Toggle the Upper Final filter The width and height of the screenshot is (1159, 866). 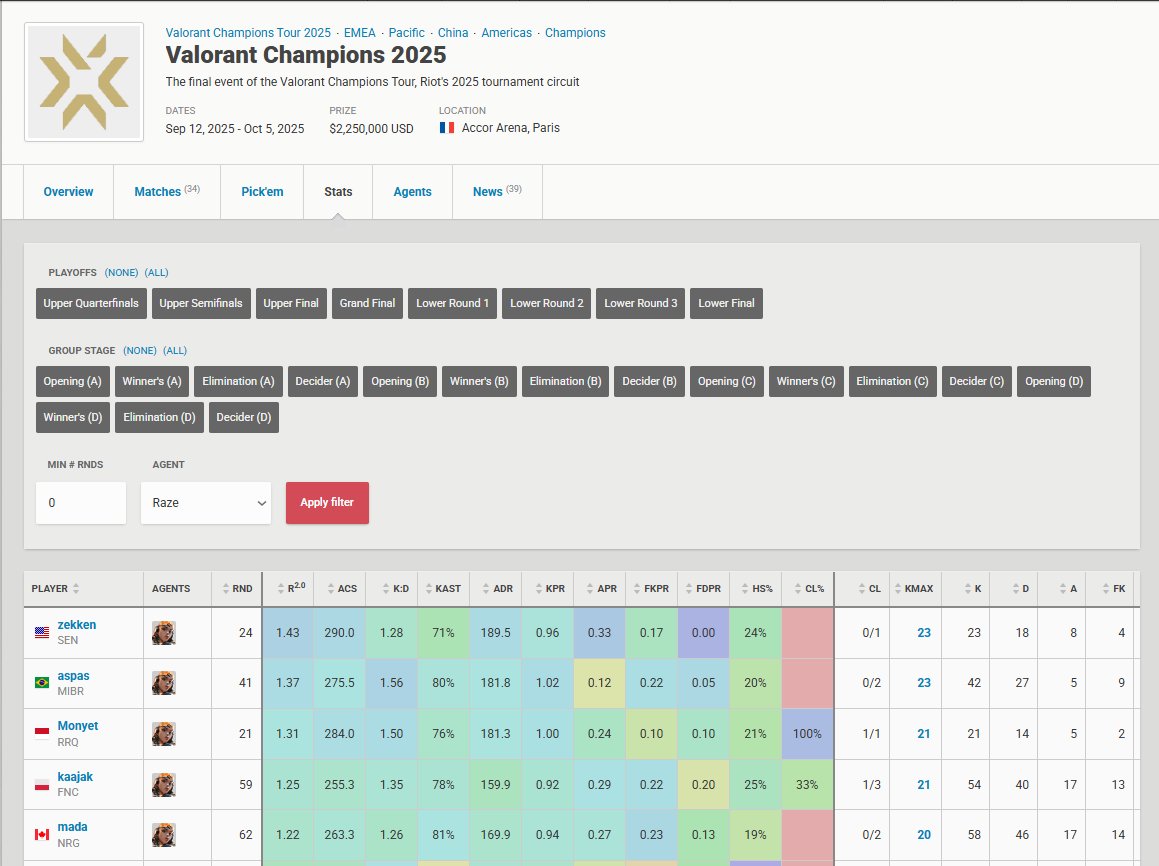click(x=291, y=303)
